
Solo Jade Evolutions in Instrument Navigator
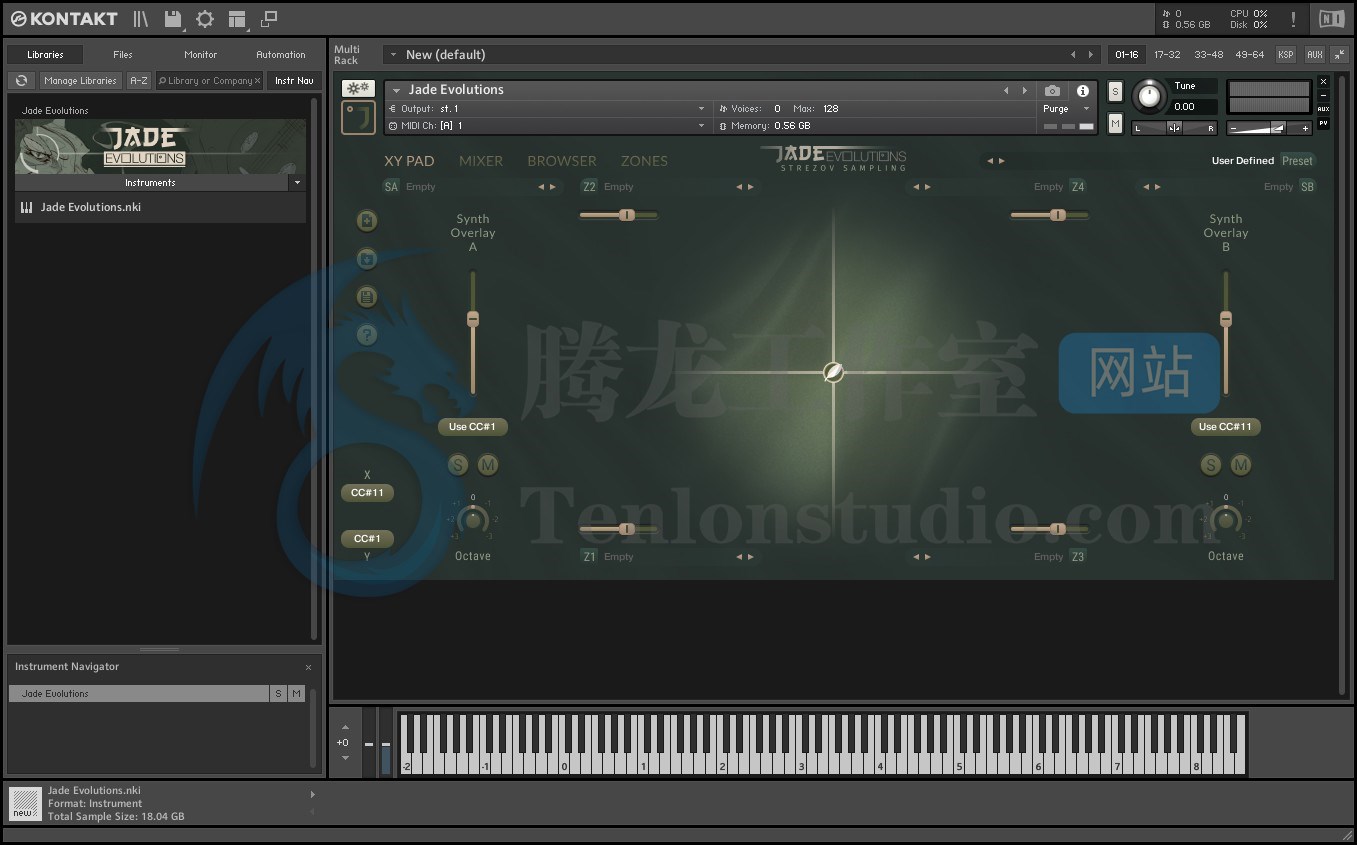[x=278, y=694]
